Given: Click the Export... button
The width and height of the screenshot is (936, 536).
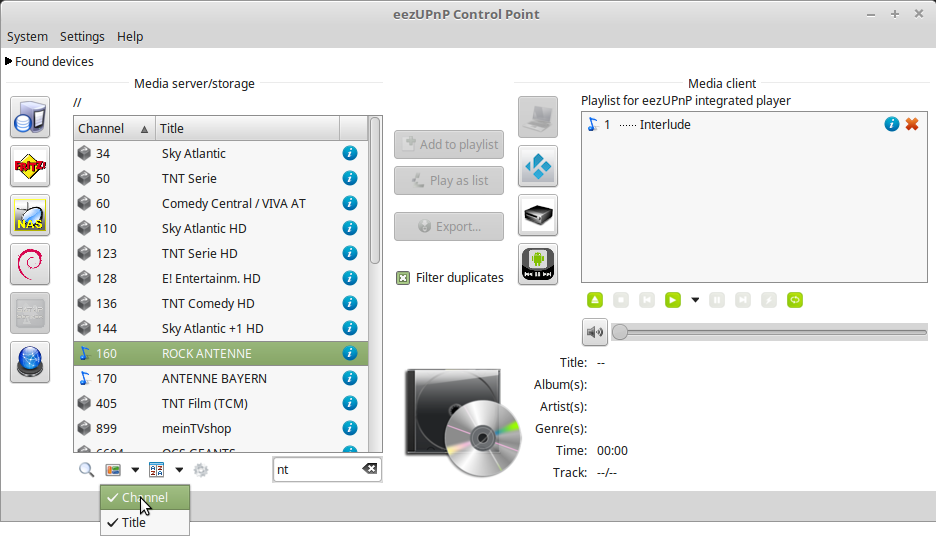Looking at the screenshot, I should (x=449, y=226).
